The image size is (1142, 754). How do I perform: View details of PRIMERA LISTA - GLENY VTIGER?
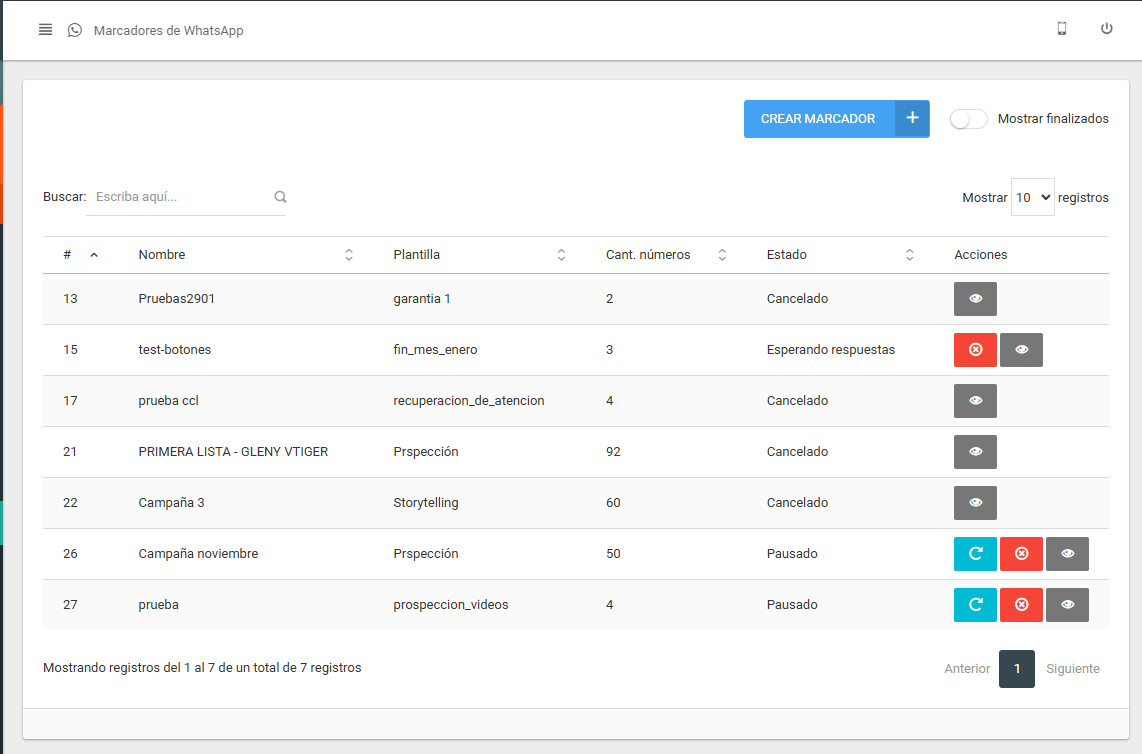975,452
